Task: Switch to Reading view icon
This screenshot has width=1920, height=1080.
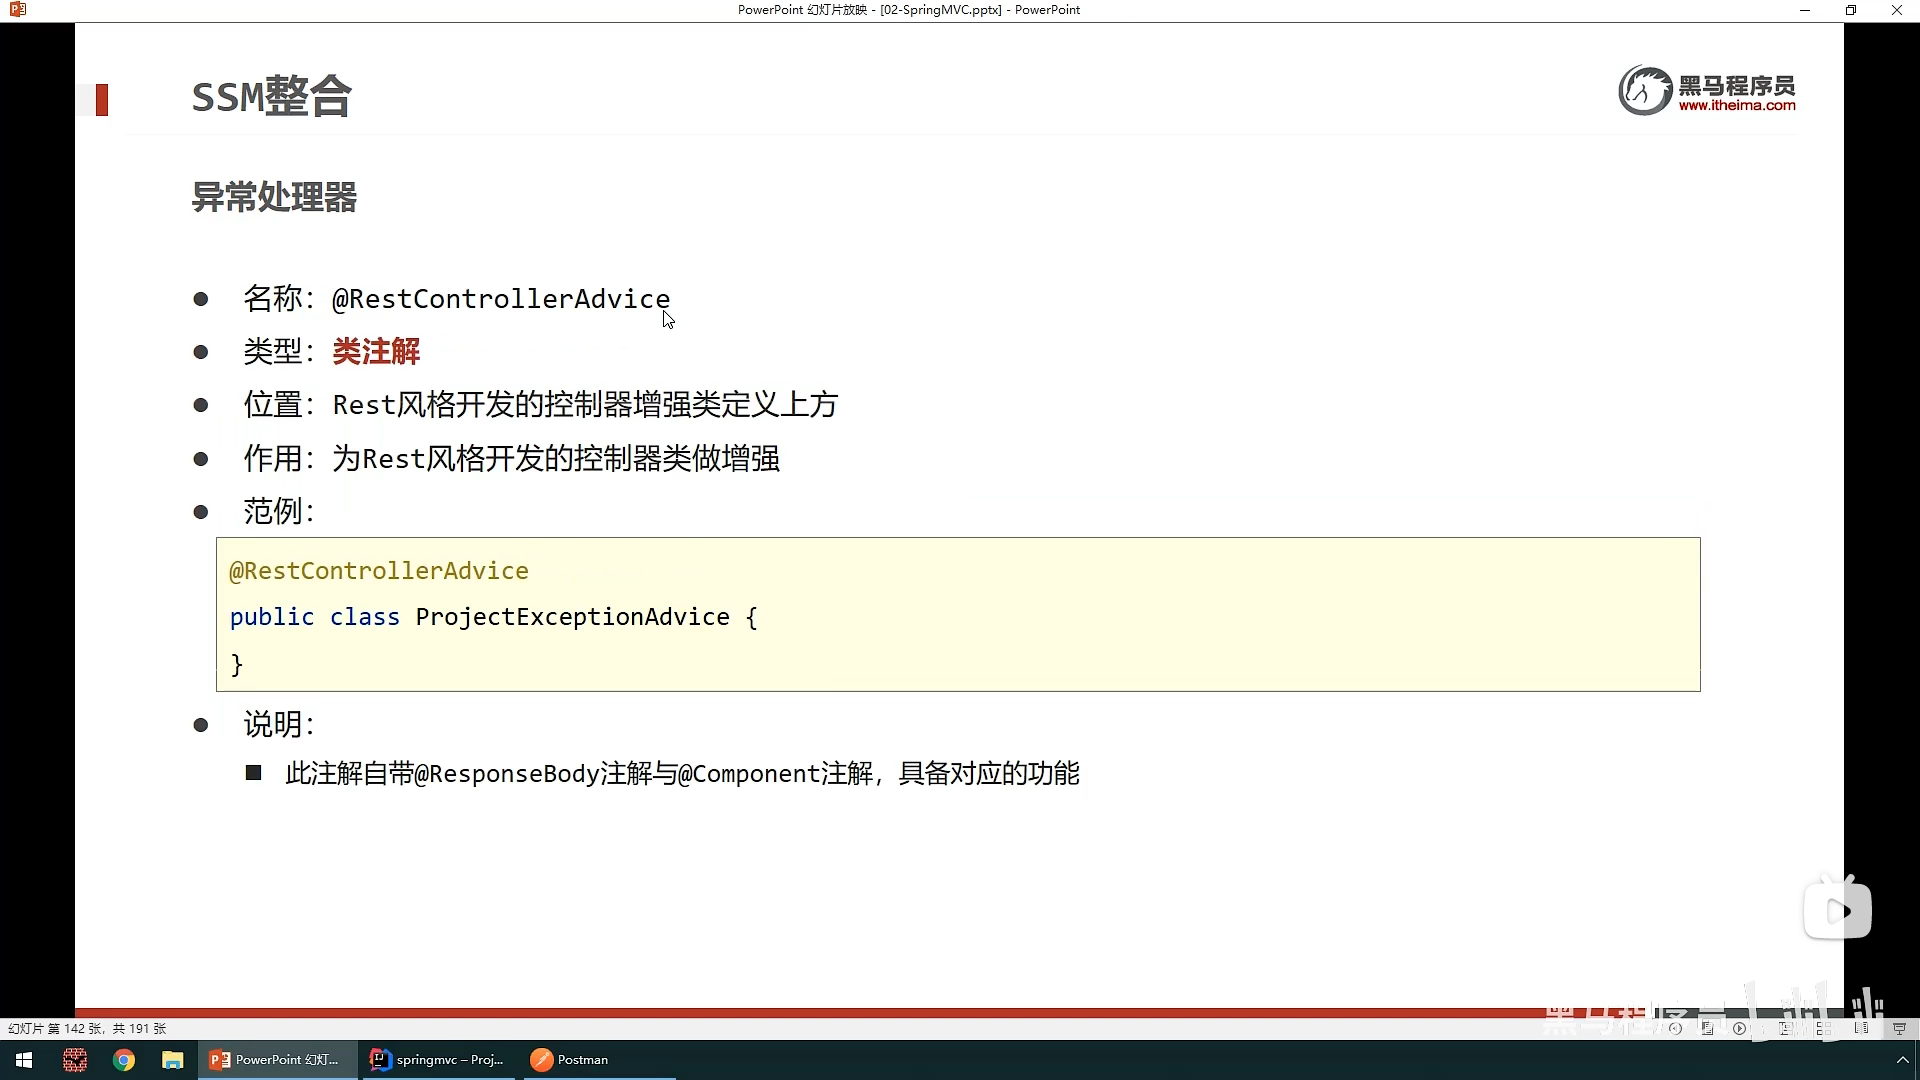Action: [1861, 1028]
